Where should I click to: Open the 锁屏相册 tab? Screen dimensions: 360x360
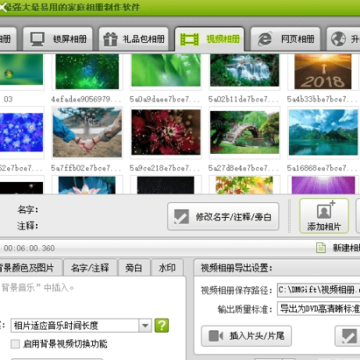tap(58, 39)
